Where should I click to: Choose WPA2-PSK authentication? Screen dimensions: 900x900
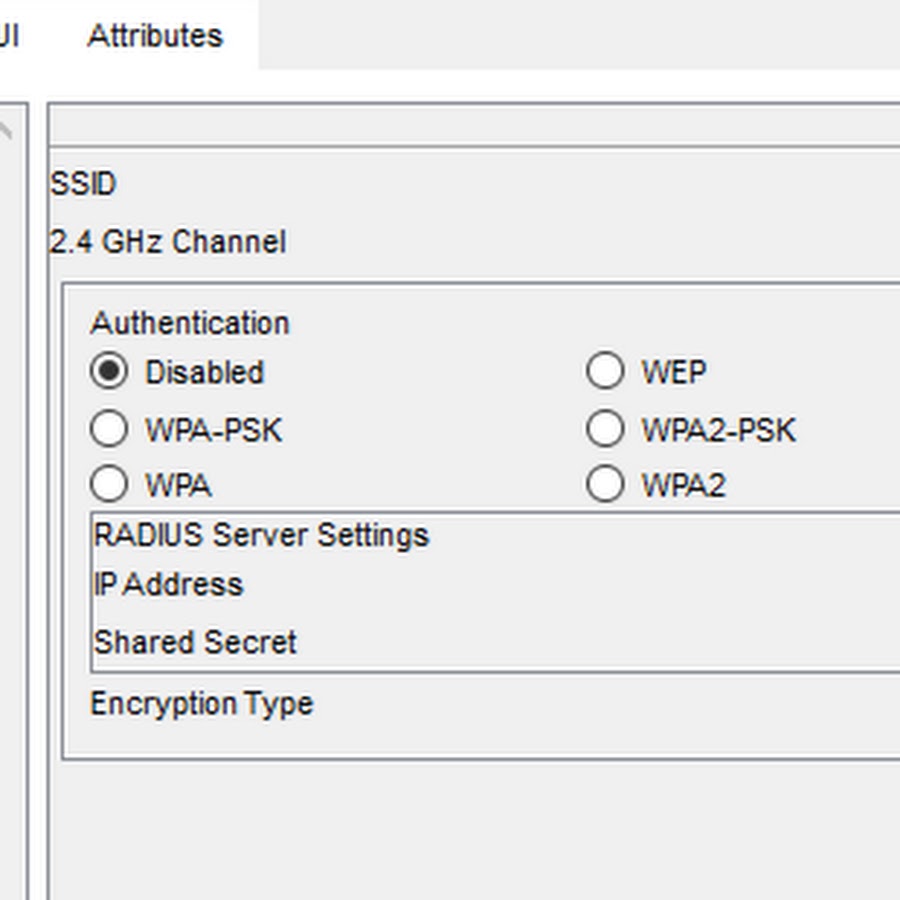point(606,429)
